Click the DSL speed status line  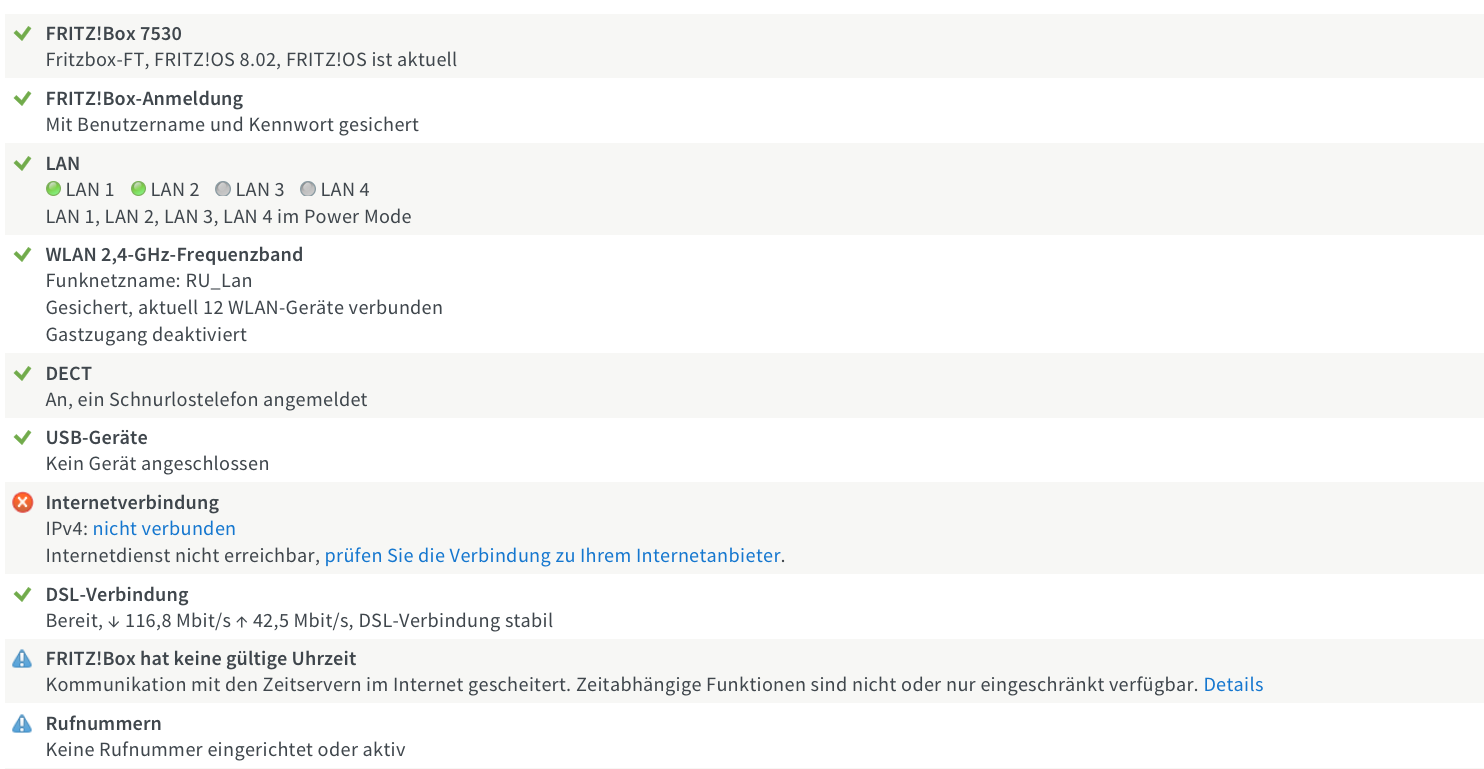point(299,620)
